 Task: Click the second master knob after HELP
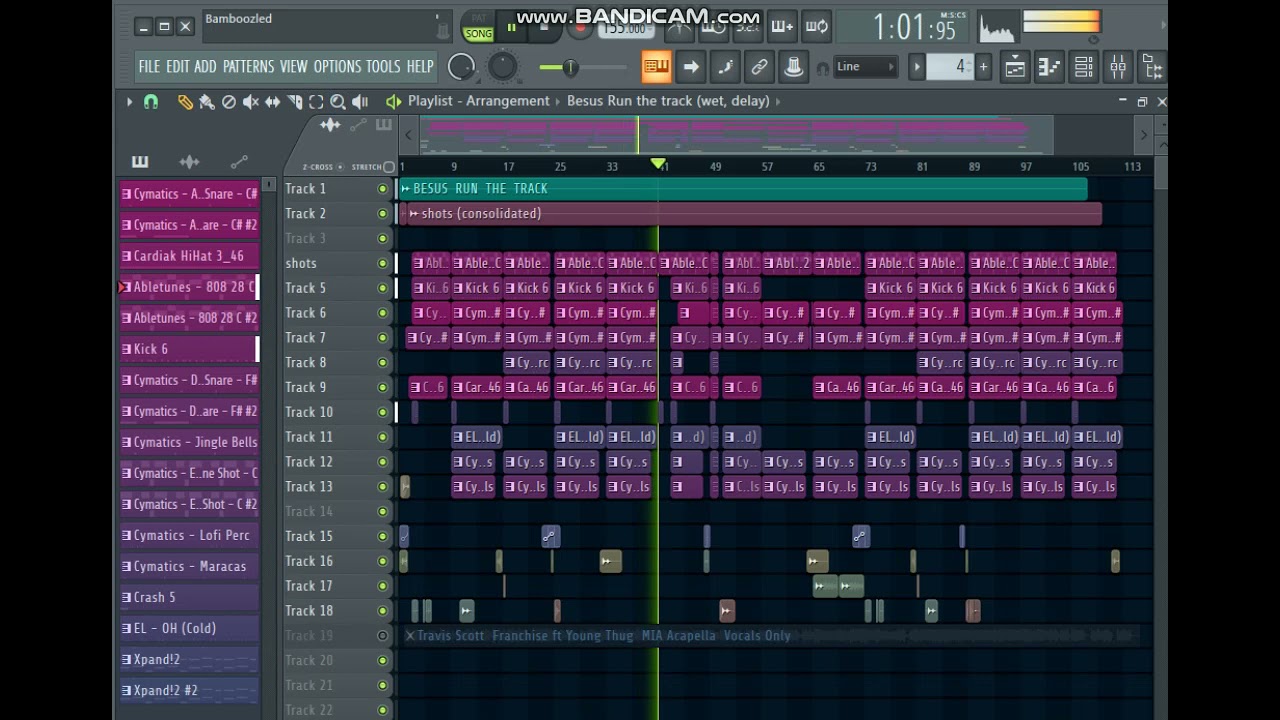(x=502, y=67)
